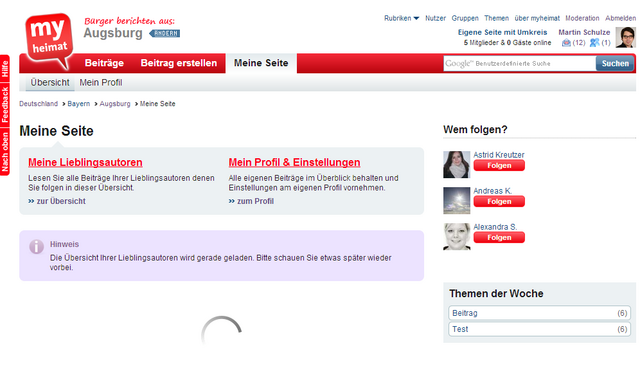
Task: Open the Nutzer menu item
Action: 435,18
